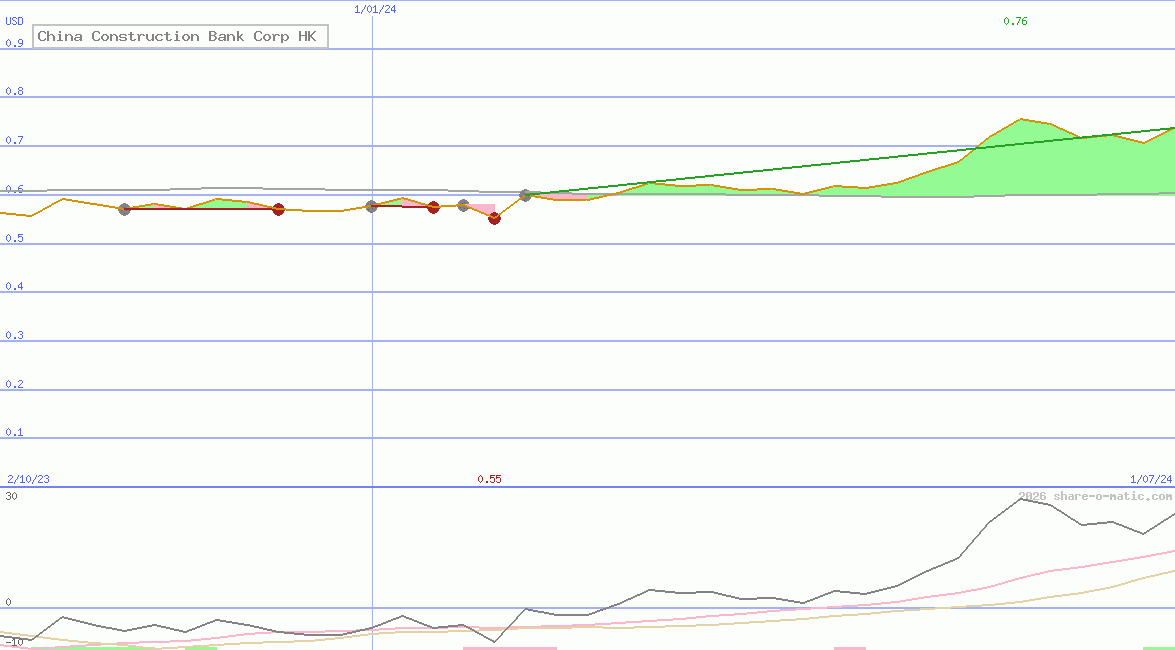Click the 0.4 price axis label
This screenshot has height=650, width=1175.
pyautogui.click(x=14, y=286)
